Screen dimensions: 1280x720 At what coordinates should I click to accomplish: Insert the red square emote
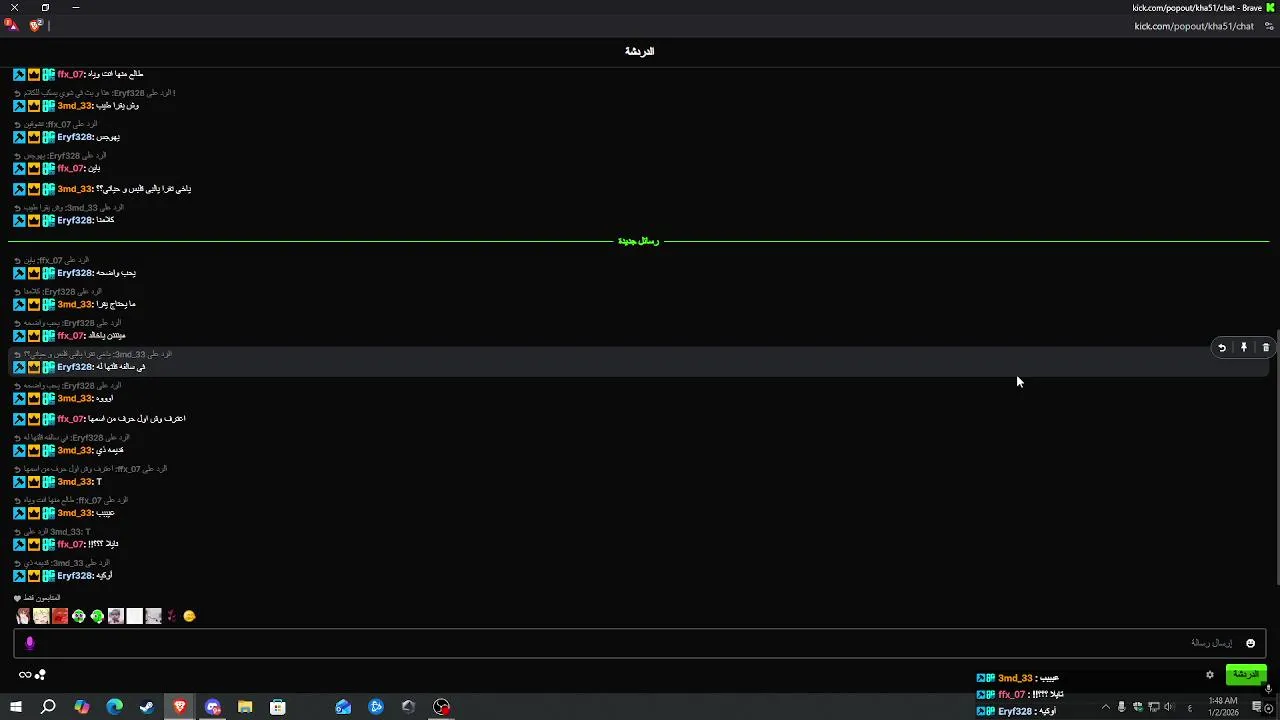click(x=60, y=616)
